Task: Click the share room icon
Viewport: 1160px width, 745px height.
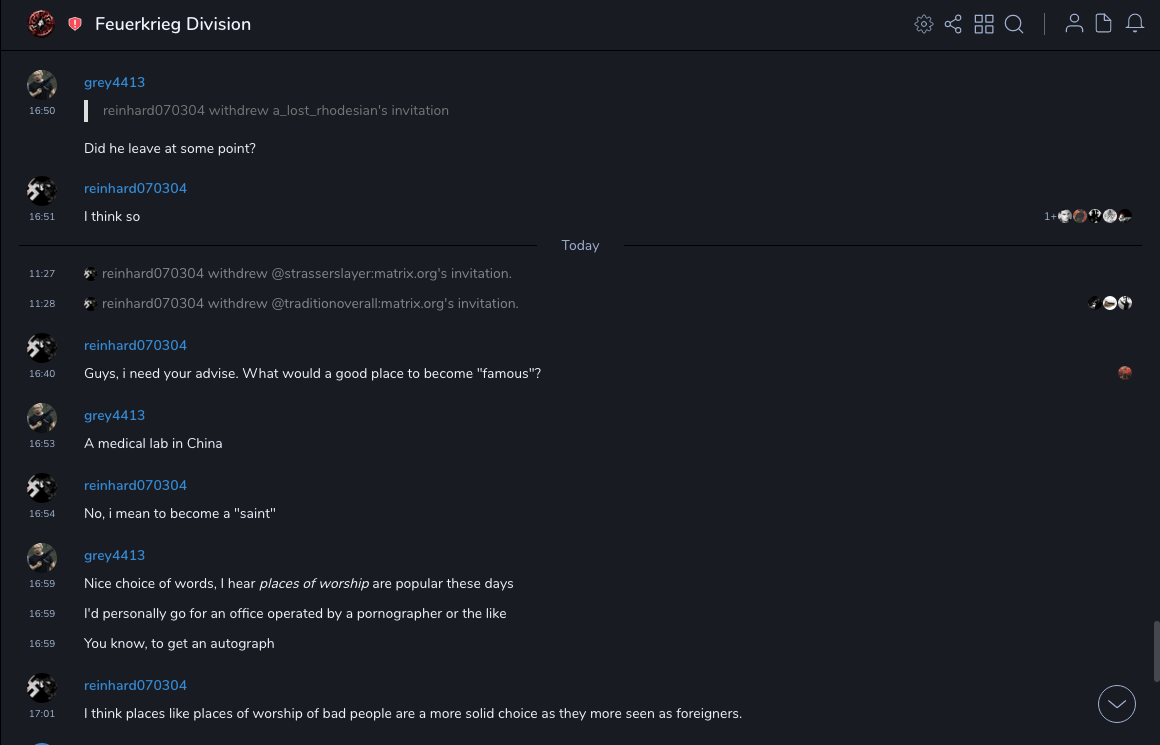Action: pyautogui.click(x=953, y=24)
